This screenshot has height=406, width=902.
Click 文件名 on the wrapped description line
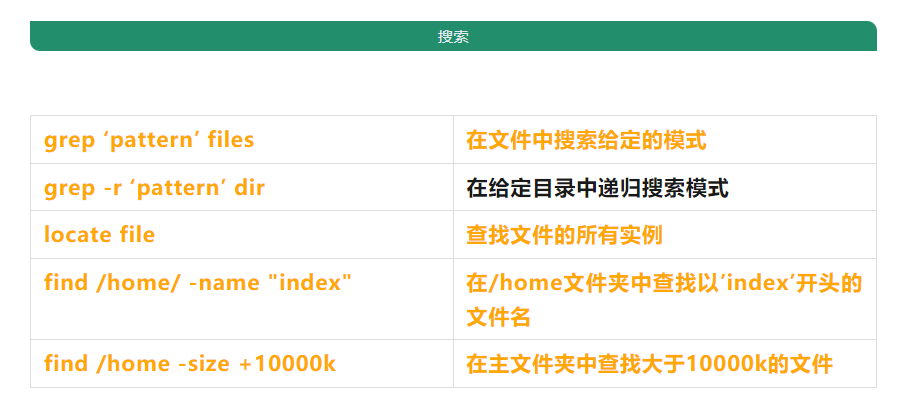(x=498, y=318)
